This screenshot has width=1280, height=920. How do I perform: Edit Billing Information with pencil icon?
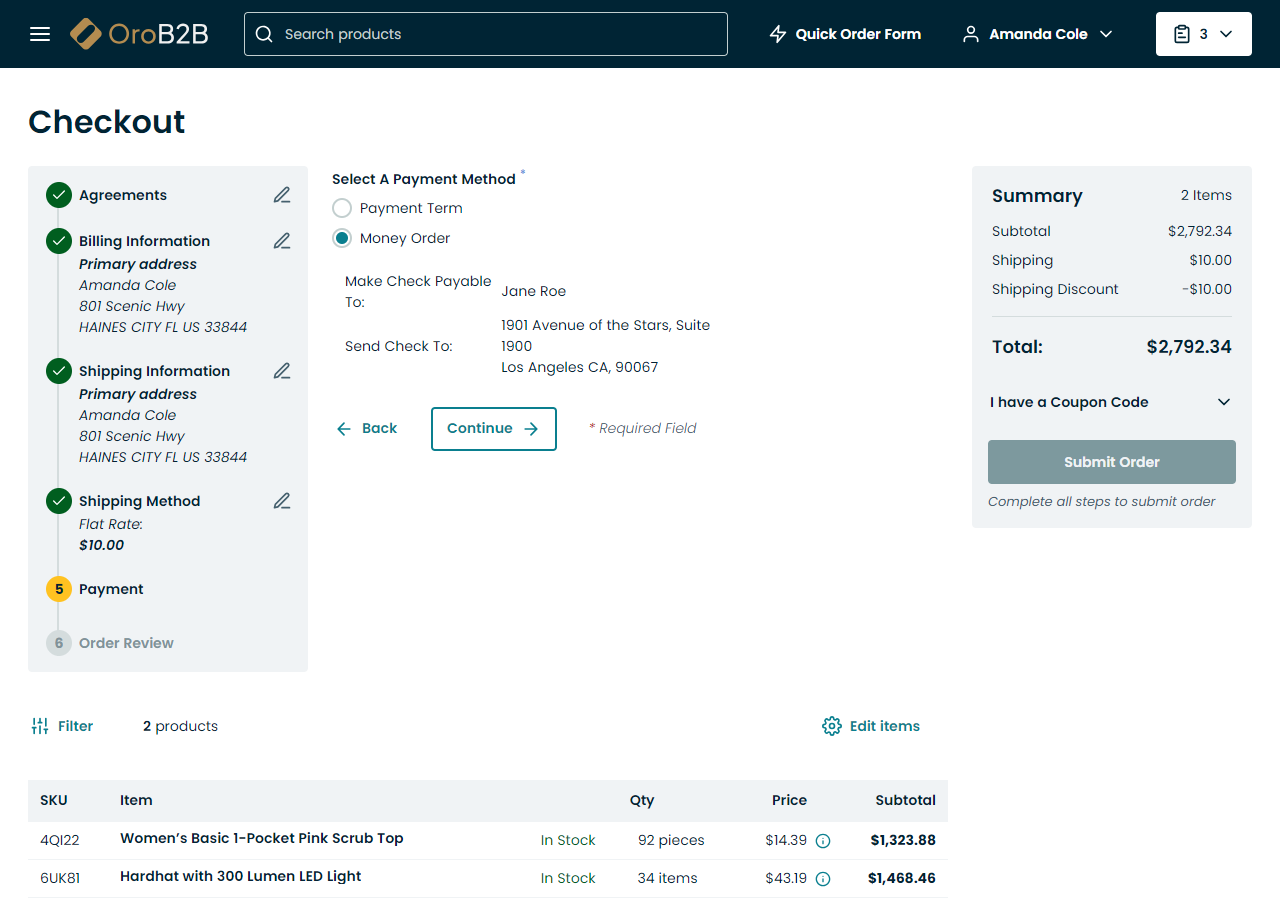(282, 241)
